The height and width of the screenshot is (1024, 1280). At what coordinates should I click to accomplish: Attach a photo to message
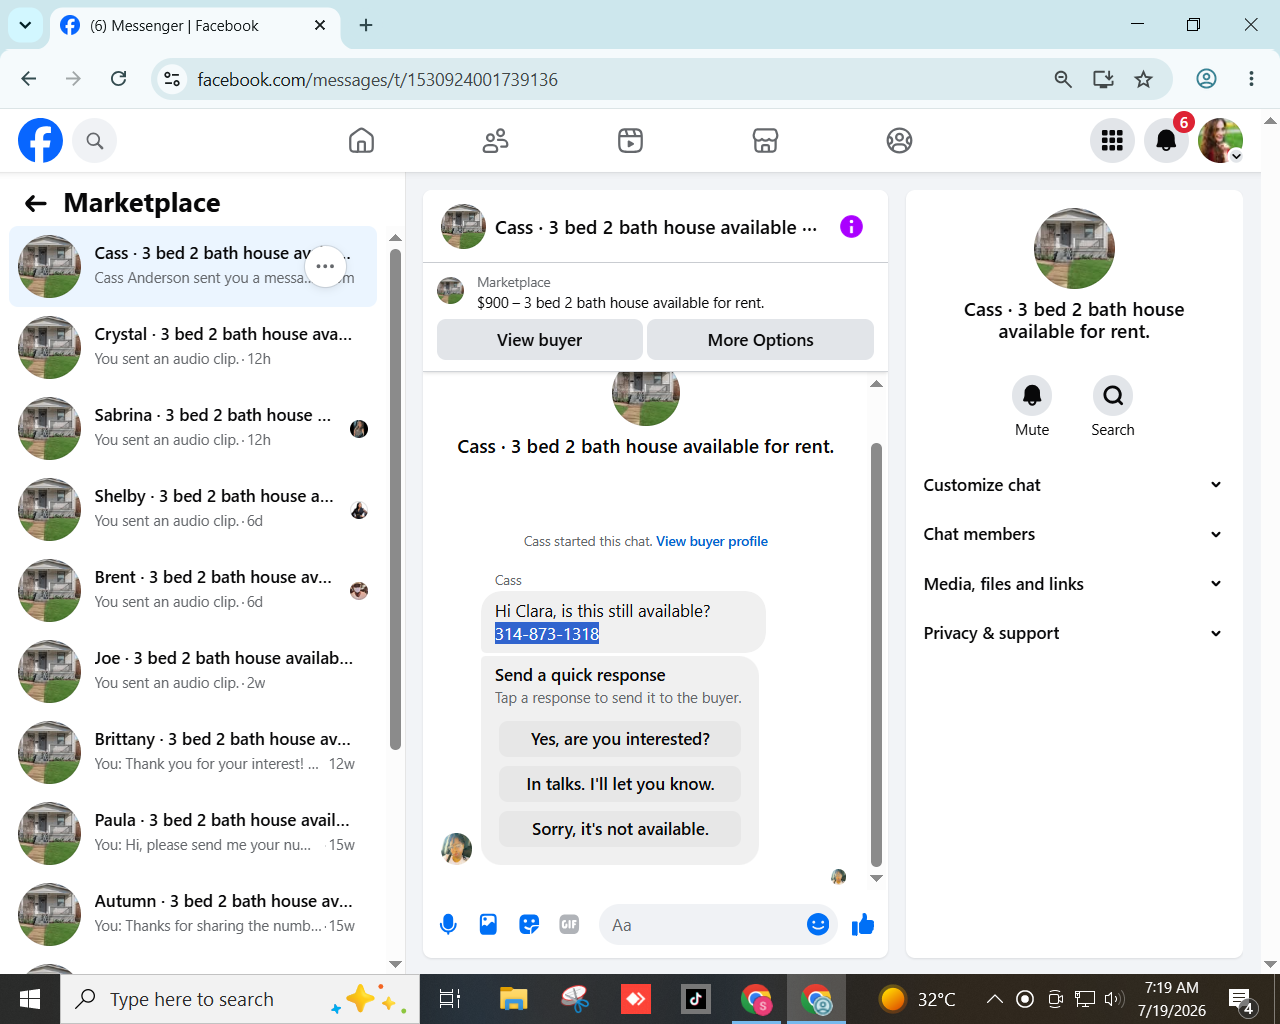(488, 925)
